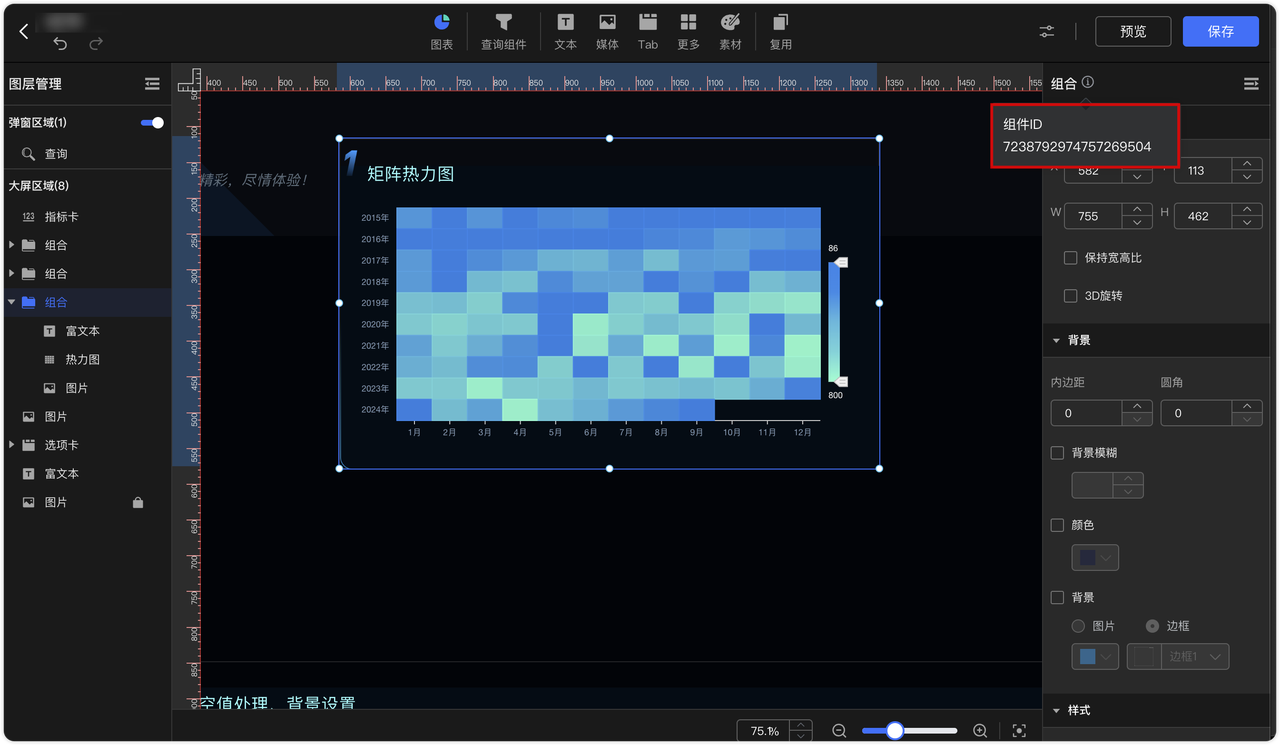Click the 保存 save button
1280x745 pixels.
click(1220, 31)
